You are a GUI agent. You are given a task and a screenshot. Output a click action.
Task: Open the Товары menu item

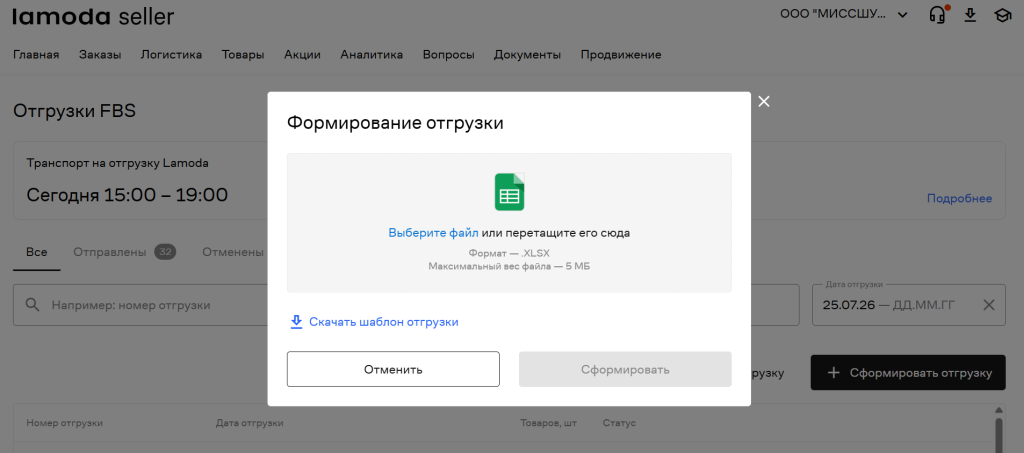(x=243, y=55)
